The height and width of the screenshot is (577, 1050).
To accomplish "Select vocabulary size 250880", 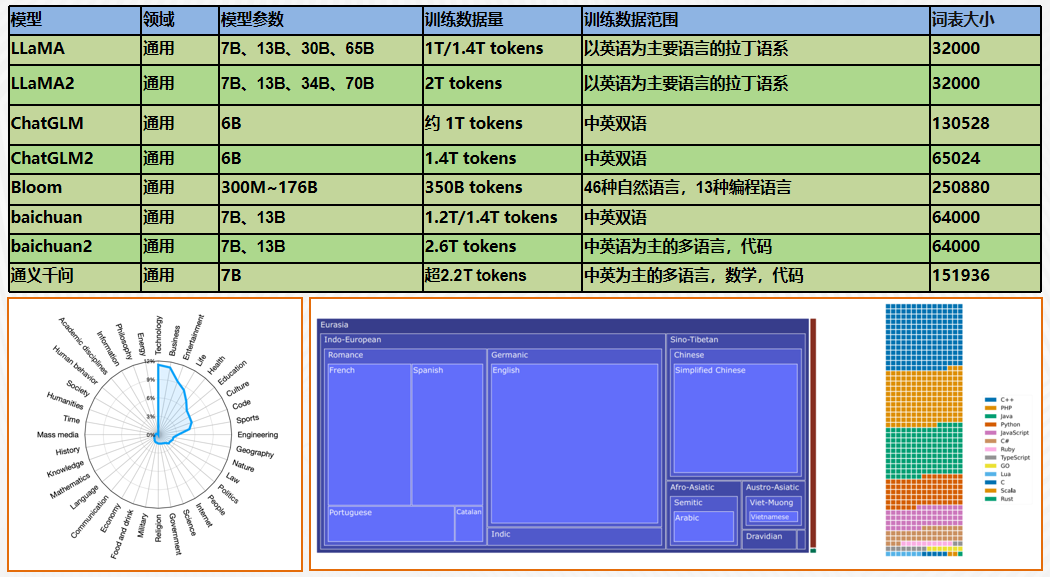I will tap(985, 188).
